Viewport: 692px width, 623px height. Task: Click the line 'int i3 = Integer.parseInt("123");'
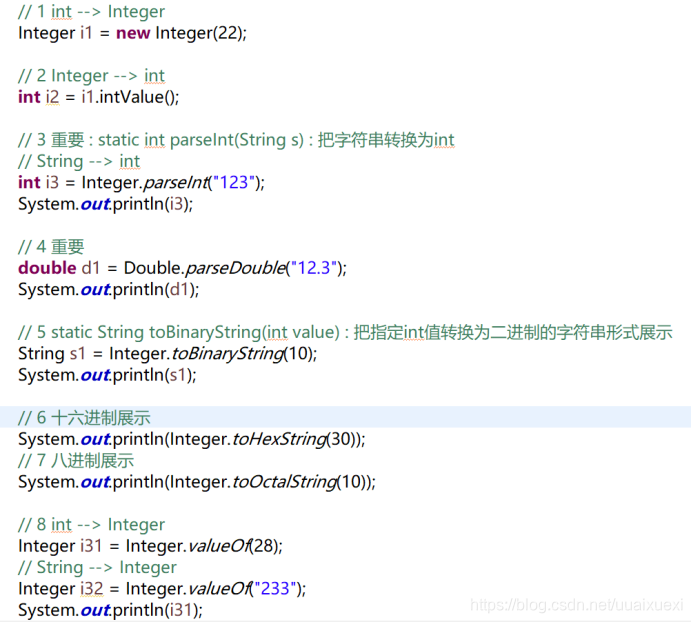click(141, 183)
